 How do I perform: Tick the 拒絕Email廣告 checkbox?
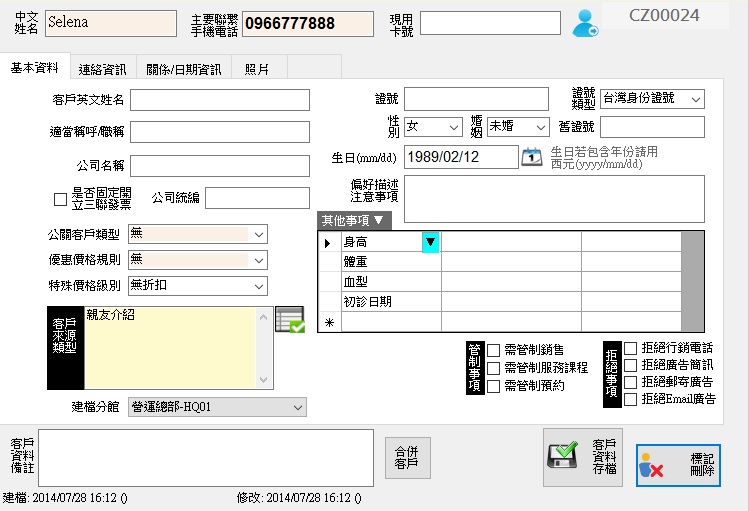coord(630,400)
